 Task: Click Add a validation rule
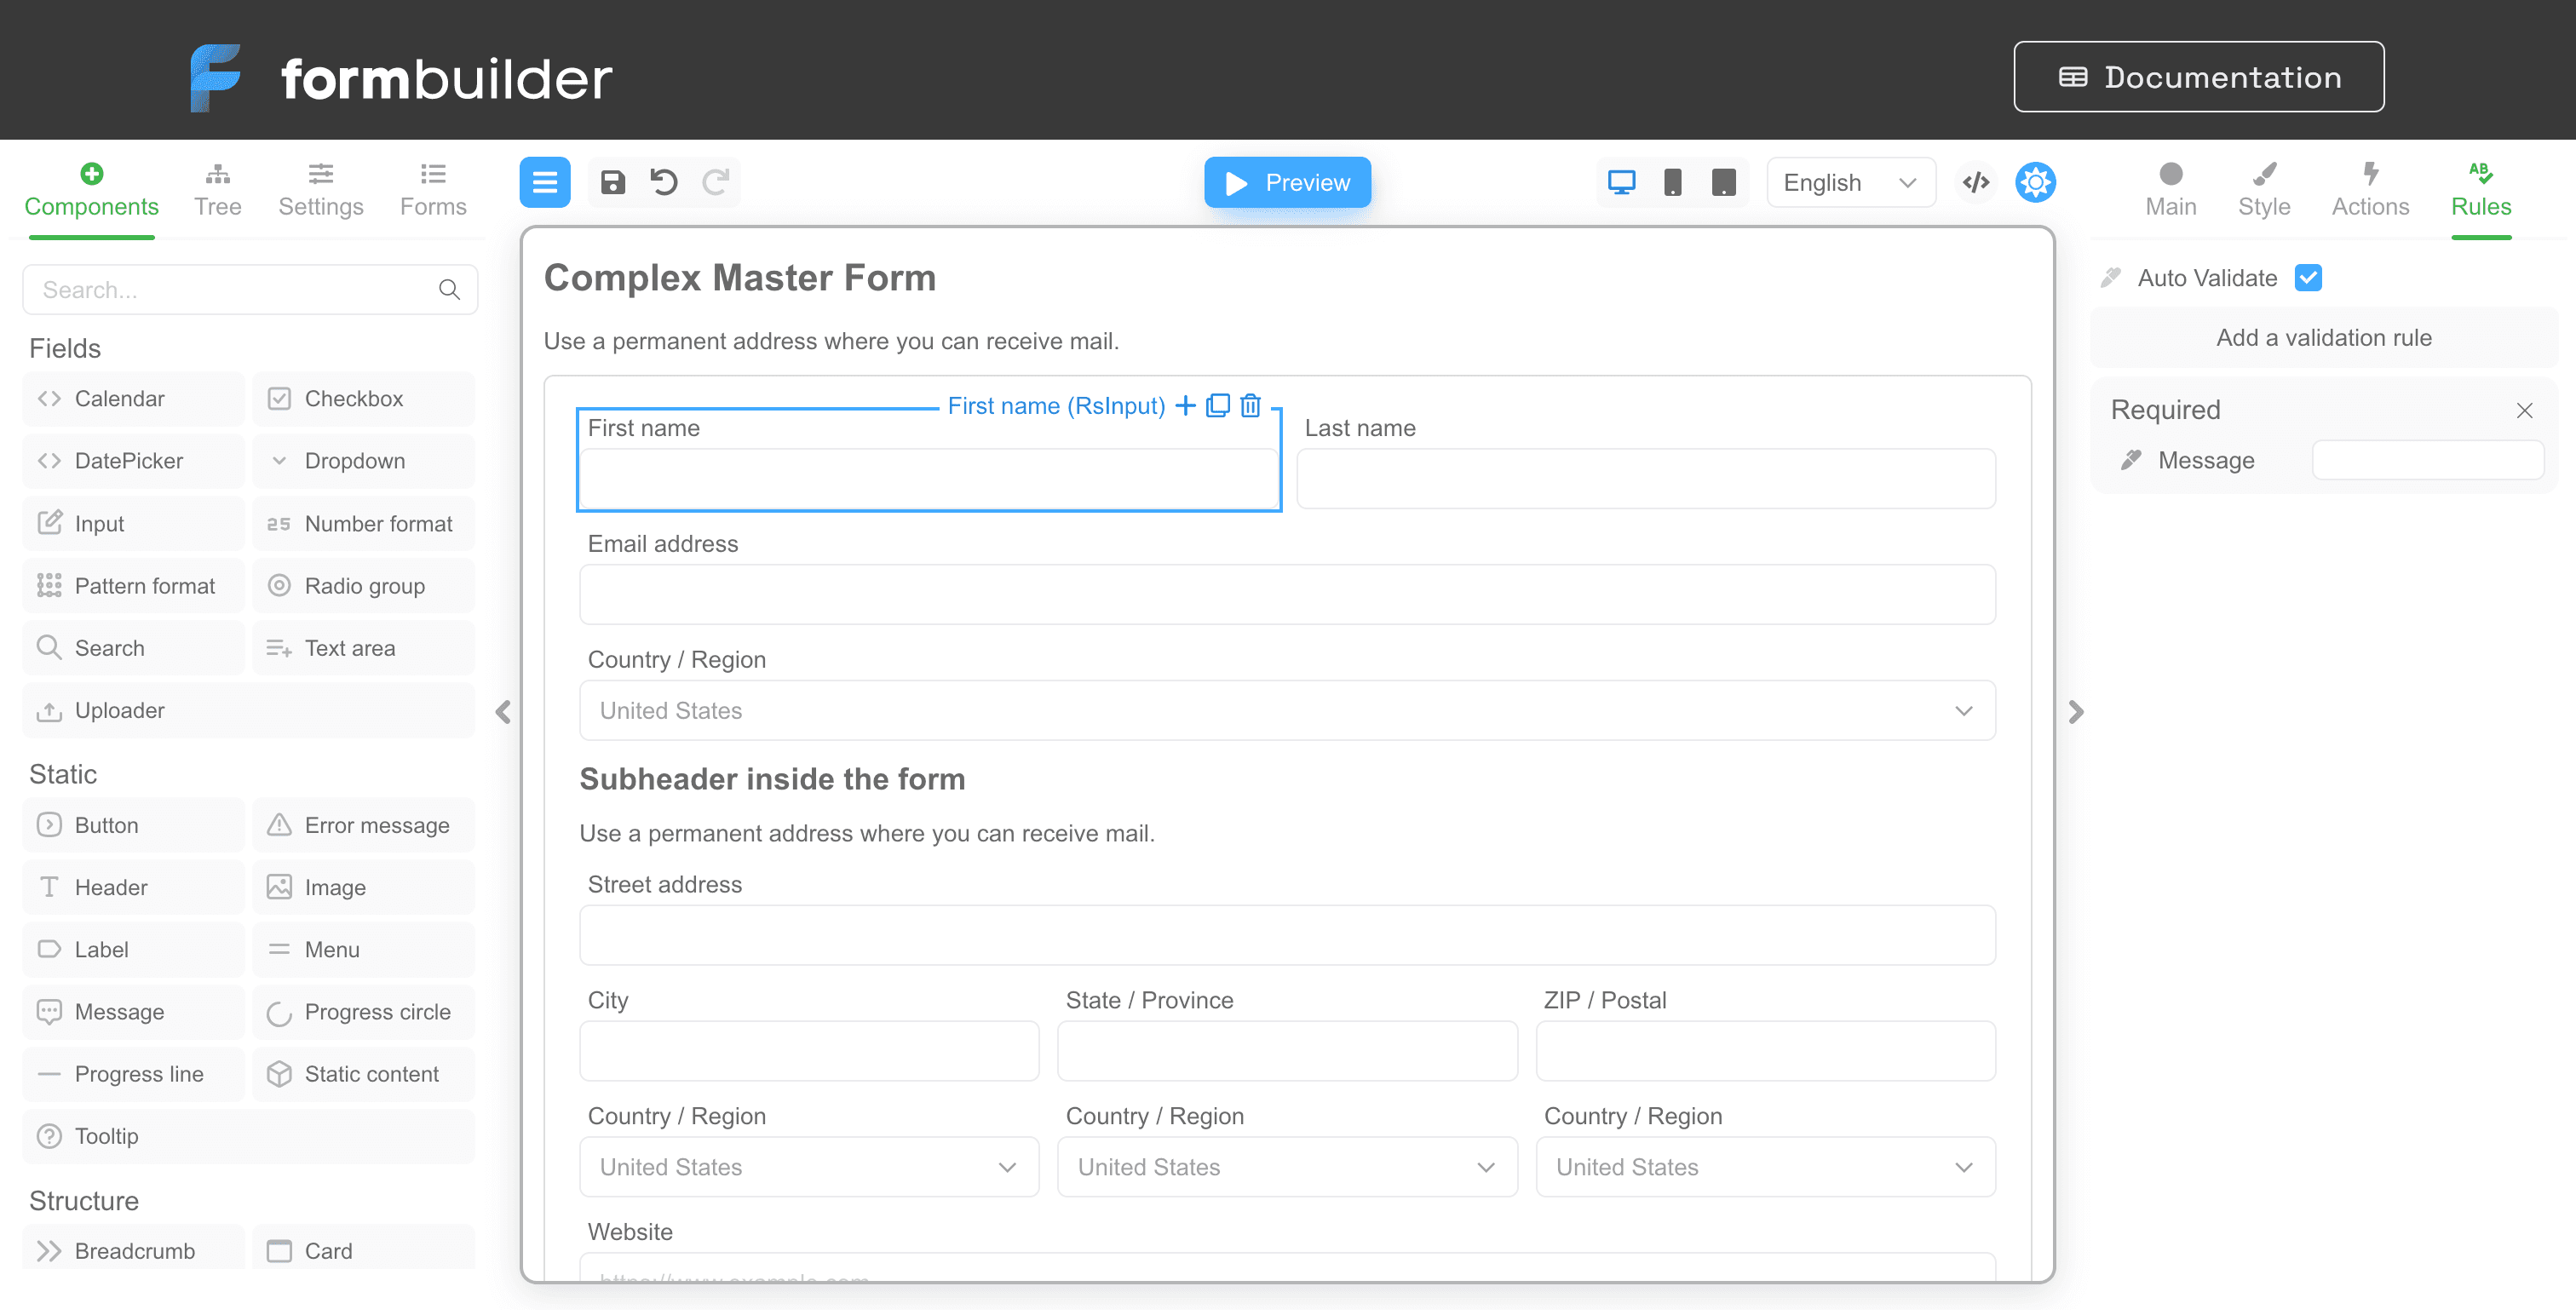(x=2323, y=338)
